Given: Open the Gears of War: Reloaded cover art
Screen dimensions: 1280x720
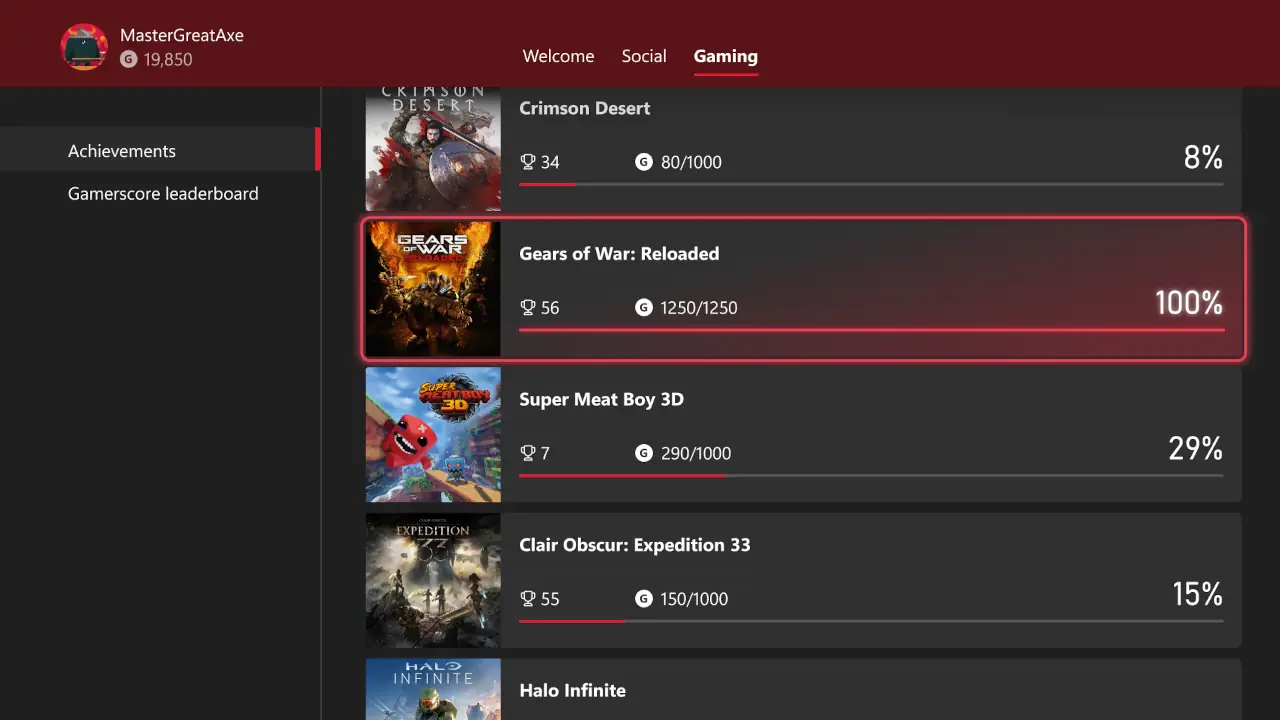Looking at the screenshot, I should [433, 289].
